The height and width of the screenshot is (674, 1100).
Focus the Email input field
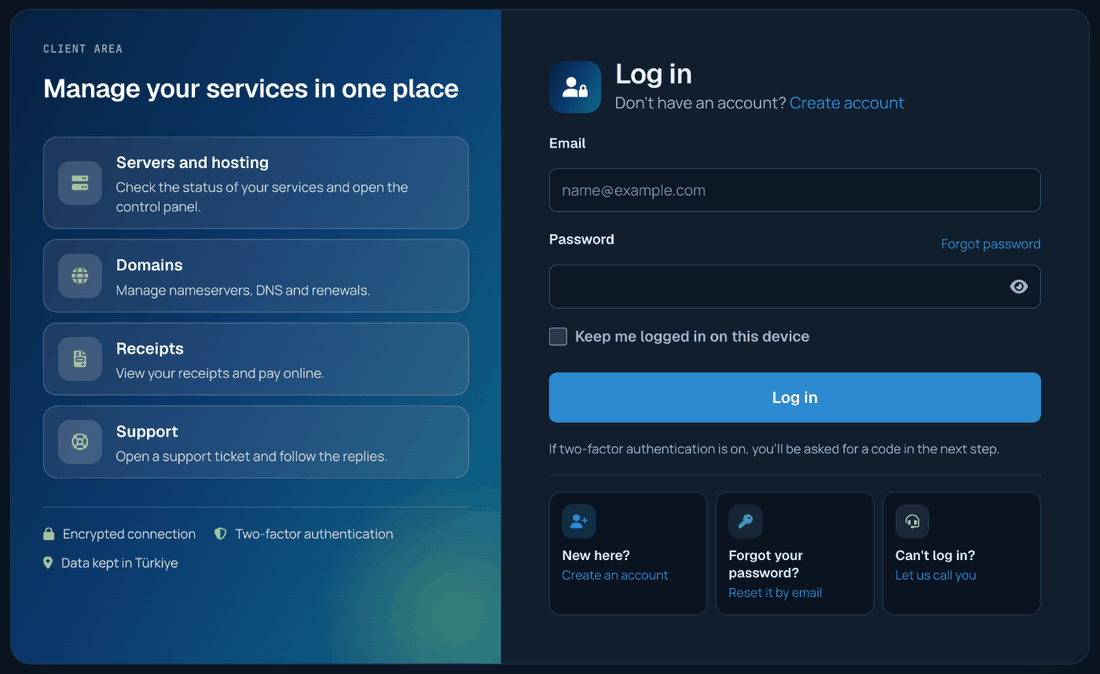[x=794, y=190]
